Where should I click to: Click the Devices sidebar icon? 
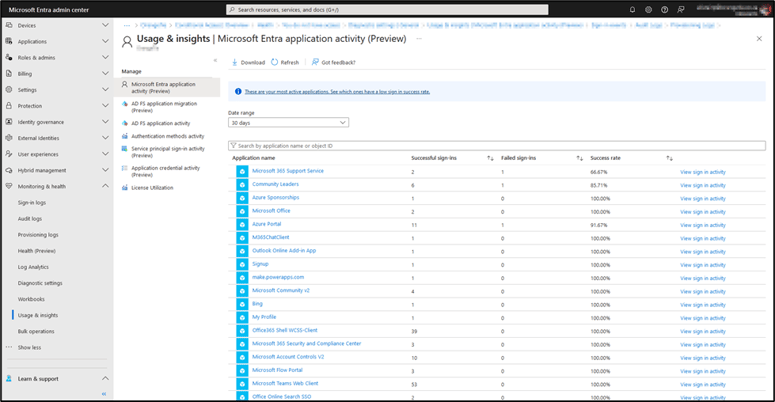[9, 25]
